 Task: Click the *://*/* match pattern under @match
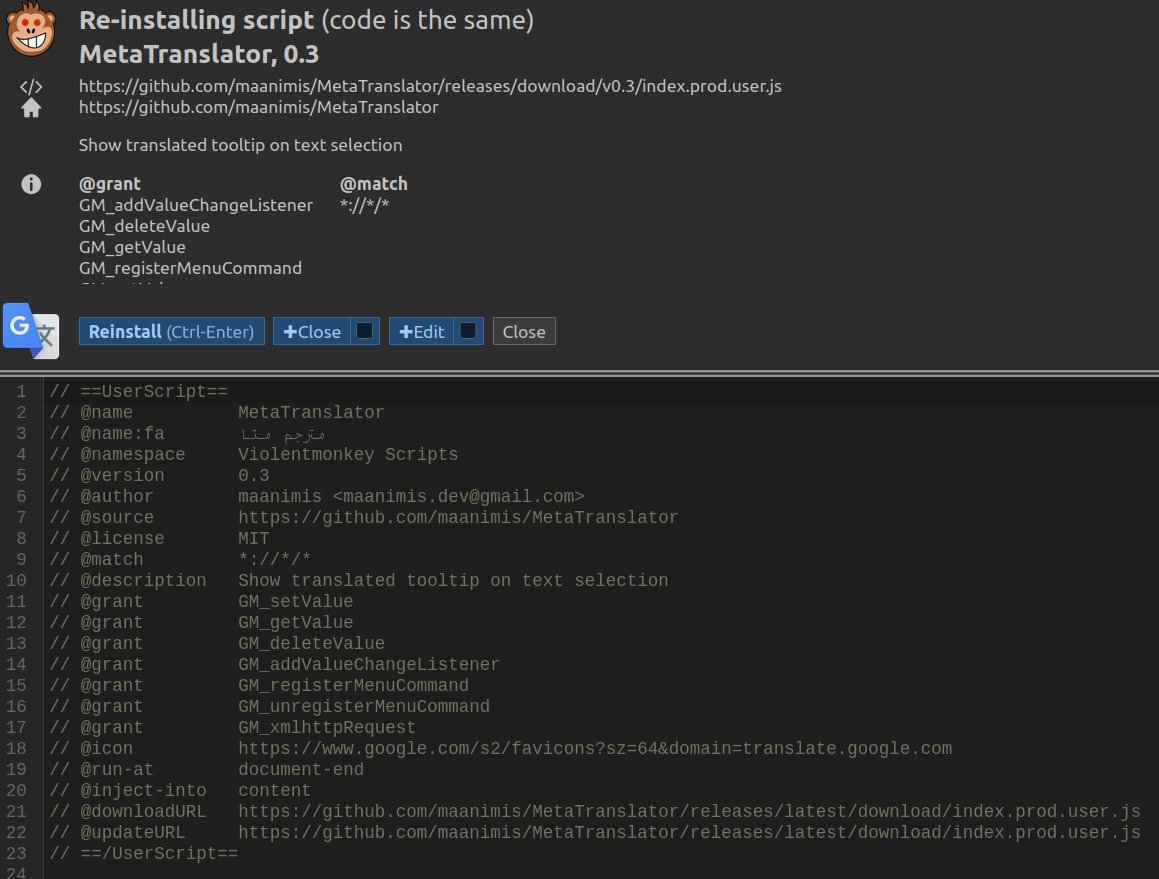click(x=364, y=205)
